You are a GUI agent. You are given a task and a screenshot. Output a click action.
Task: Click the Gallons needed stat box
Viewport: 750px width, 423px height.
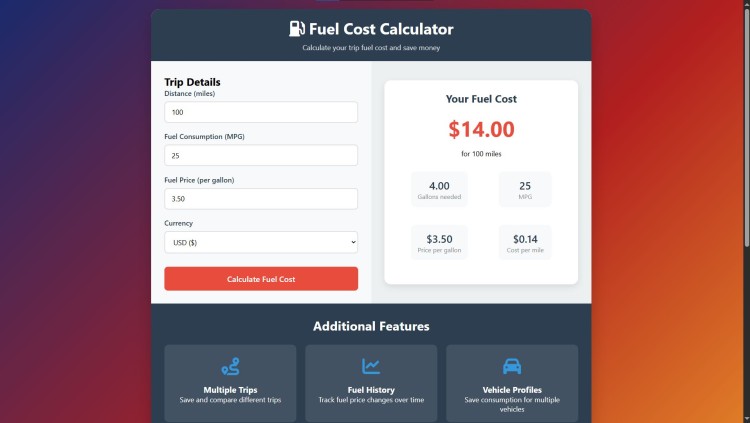click(x=439, y=189)
